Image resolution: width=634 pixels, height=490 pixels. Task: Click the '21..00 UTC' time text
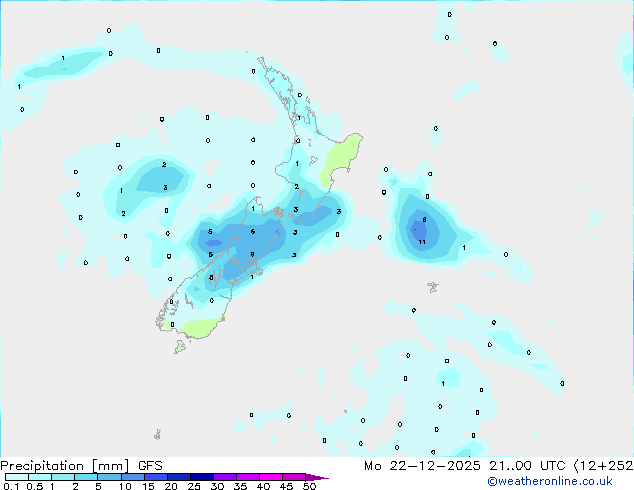tap(527, 466)
